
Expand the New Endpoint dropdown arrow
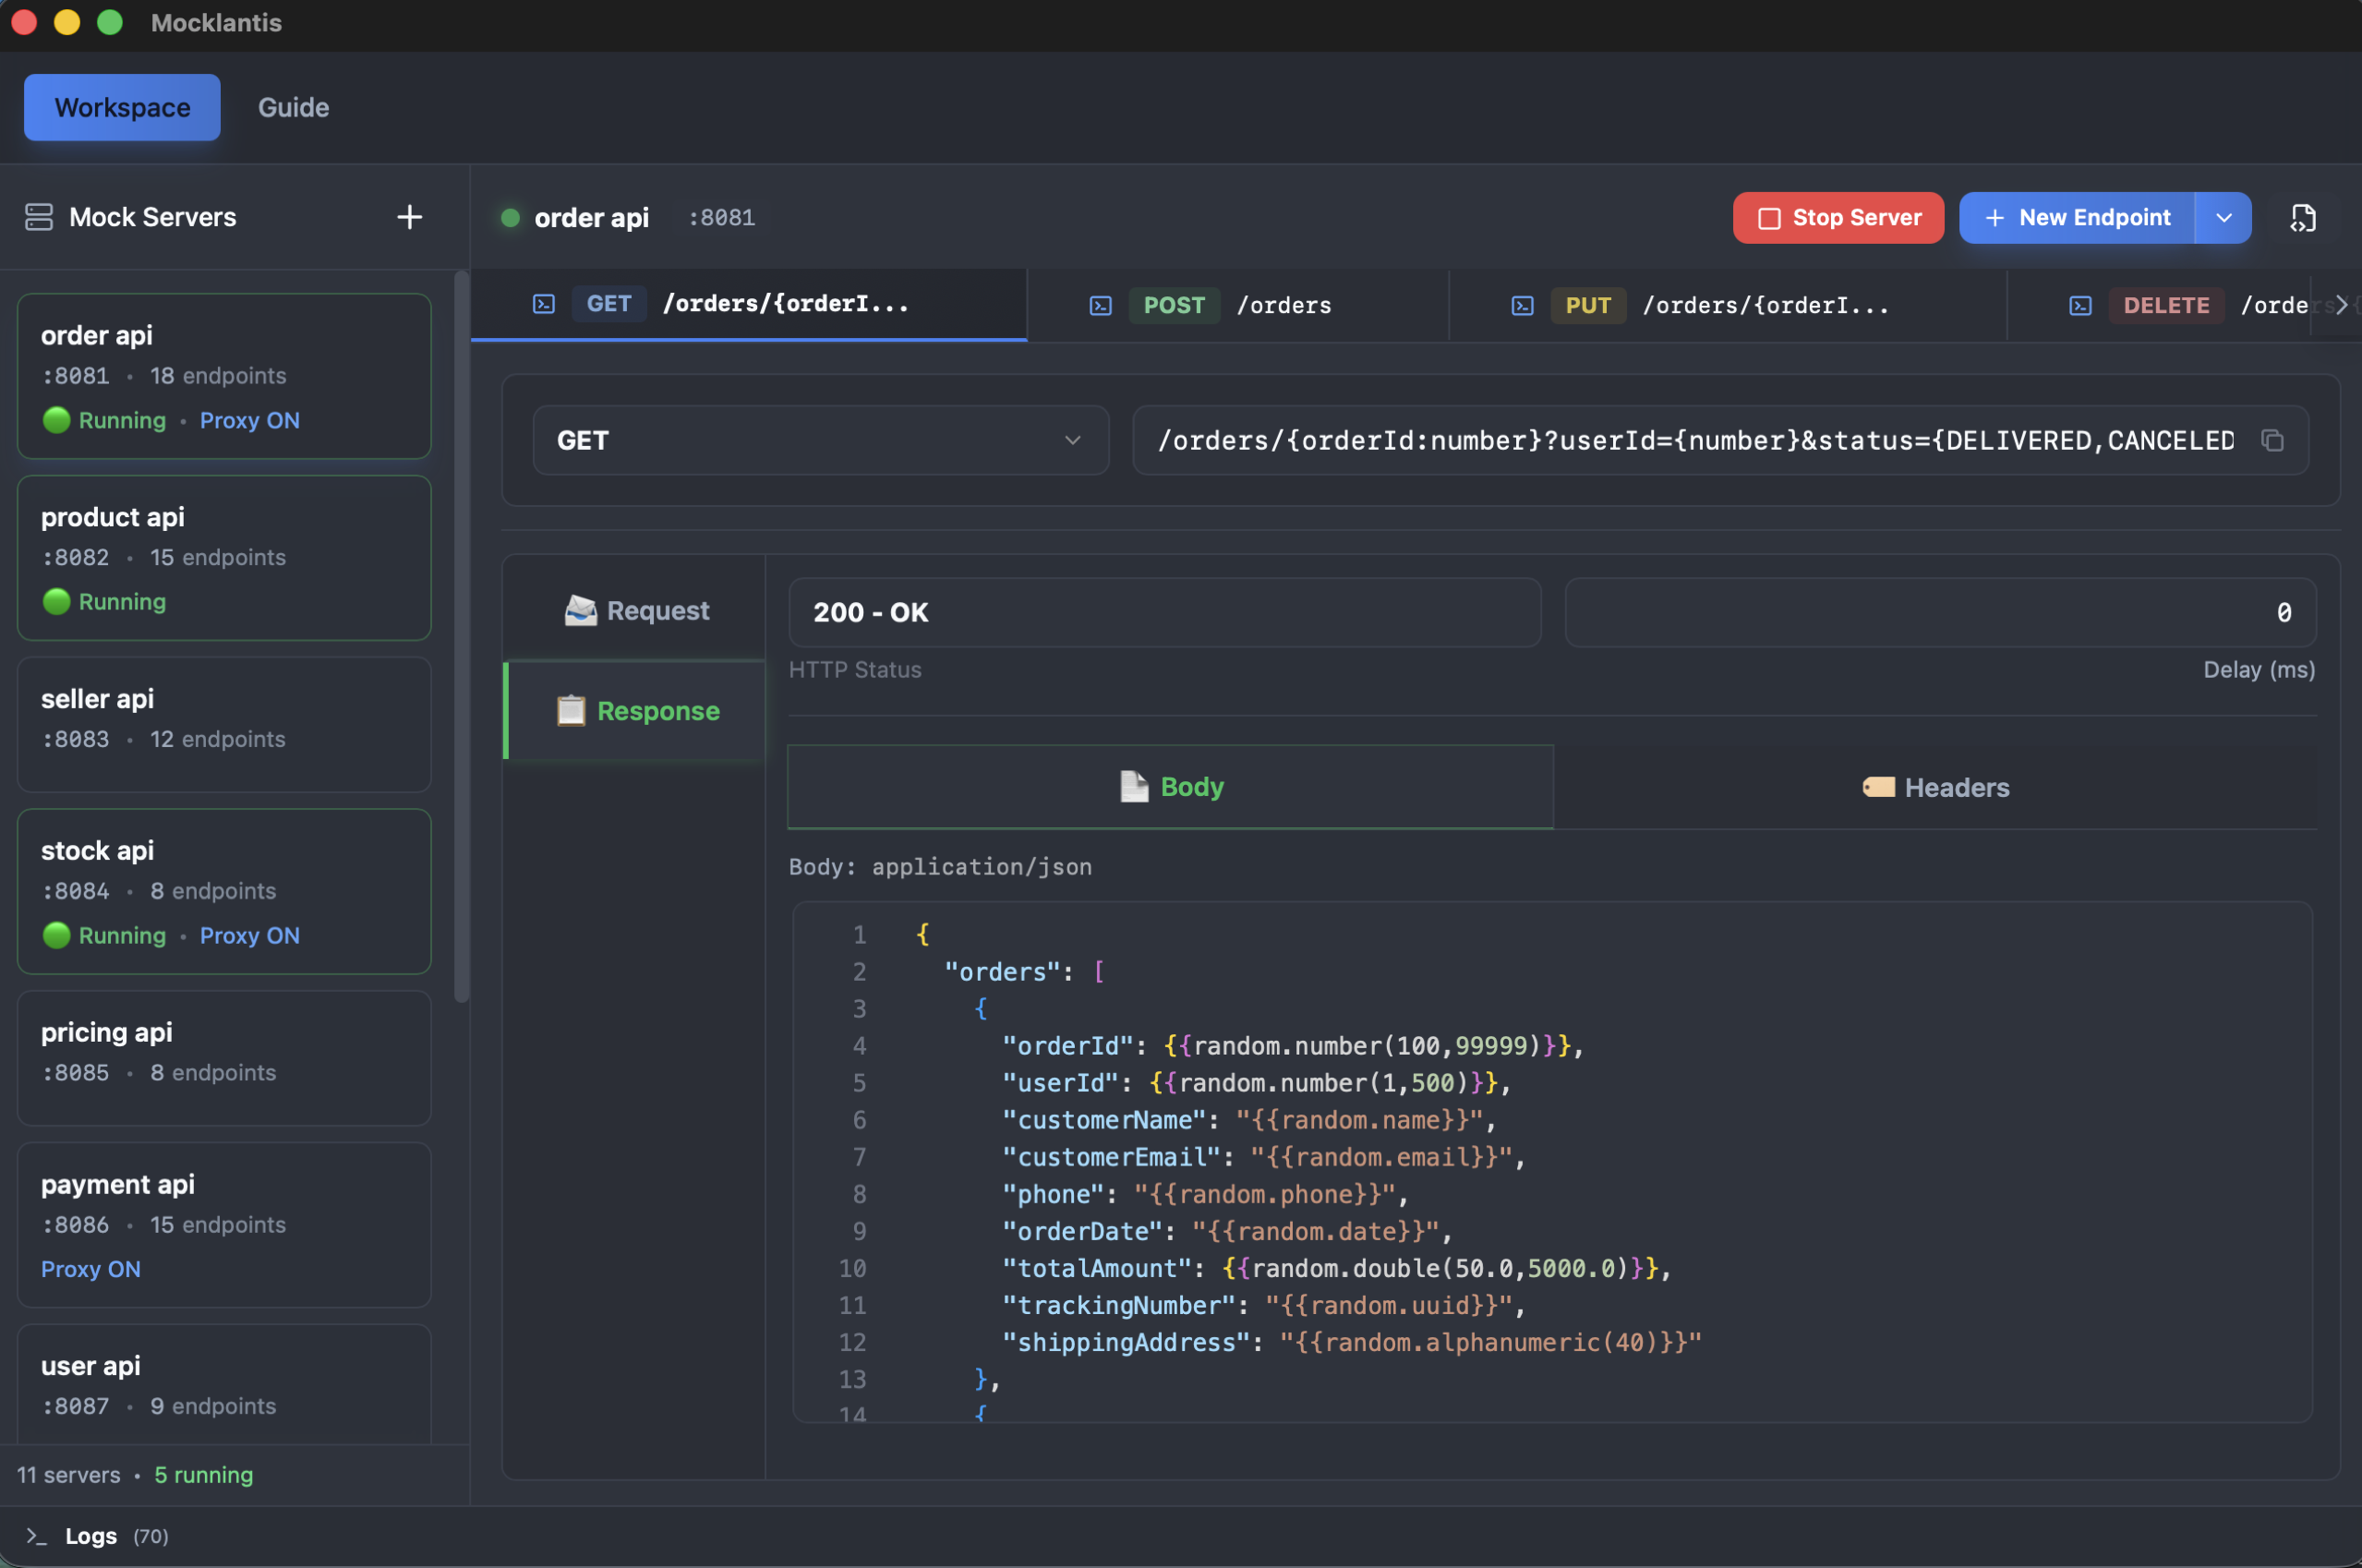coord(2223,218)
